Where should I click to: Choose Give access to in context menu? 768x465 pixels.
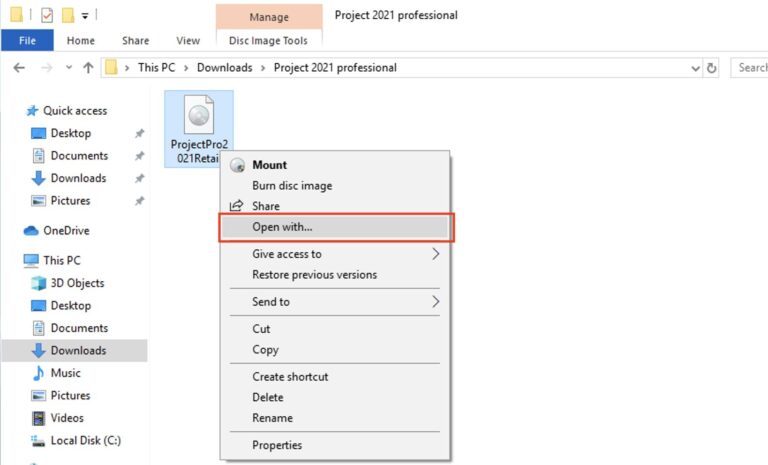coord(335,254)
